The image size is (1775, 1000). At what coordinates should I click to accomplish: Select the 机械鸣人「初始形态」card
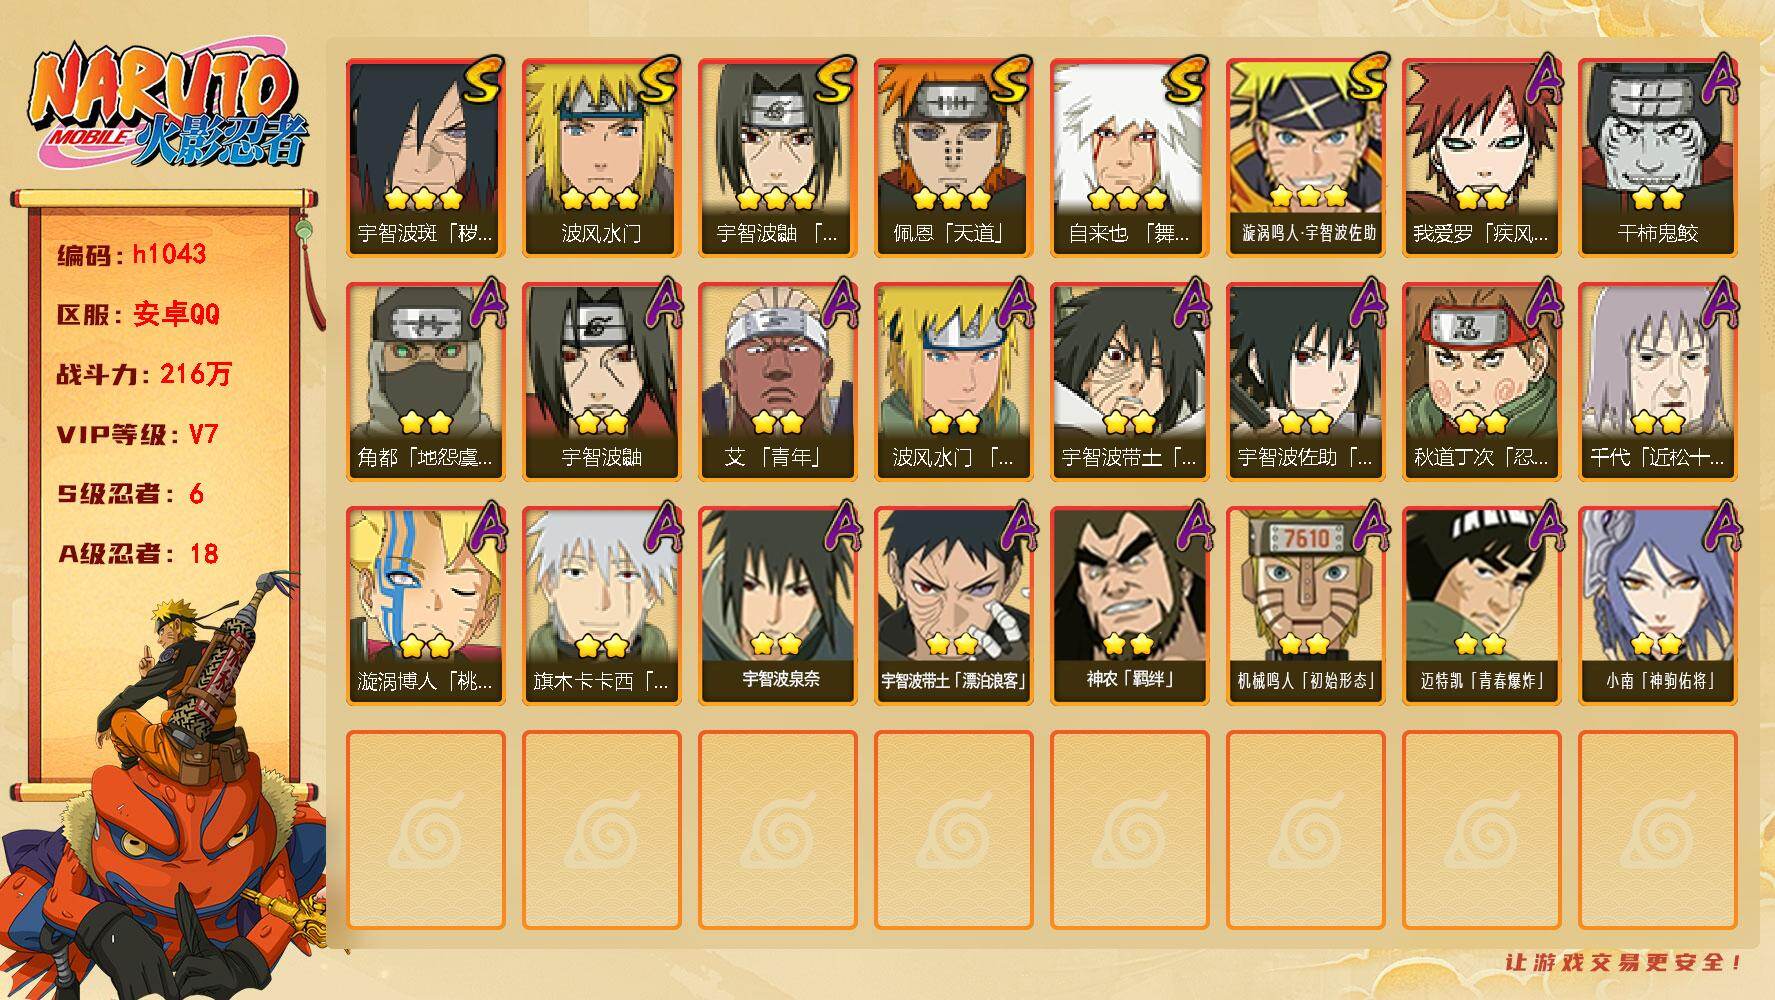(x=1305, y=605)
